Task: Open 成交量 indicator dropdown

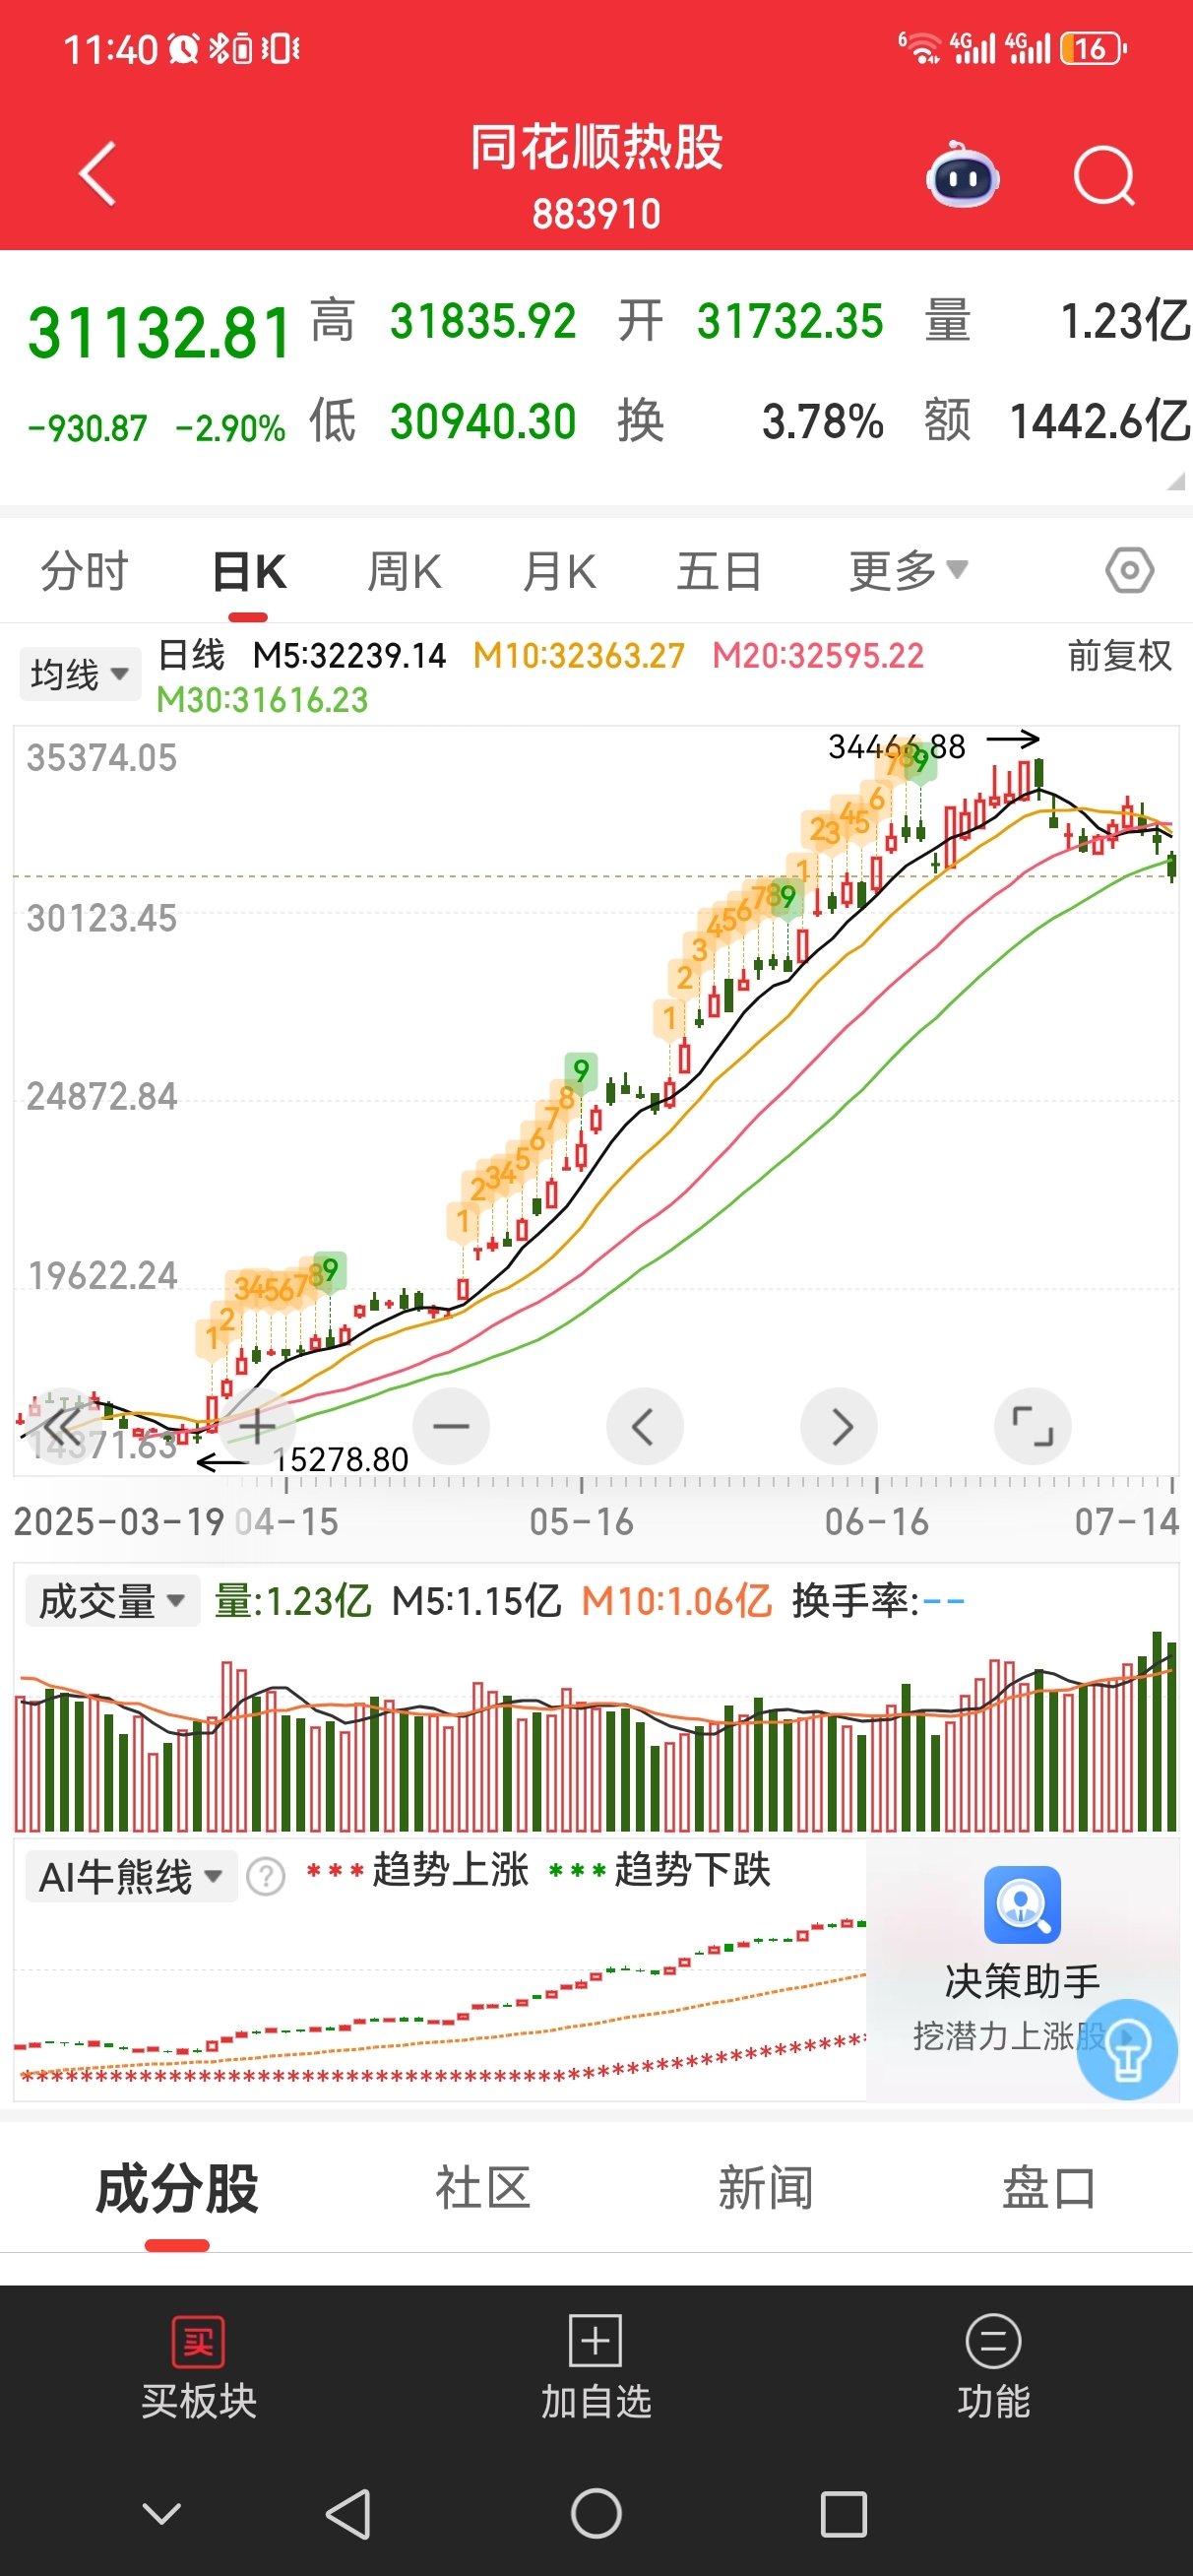Action: pos(113,1601)
